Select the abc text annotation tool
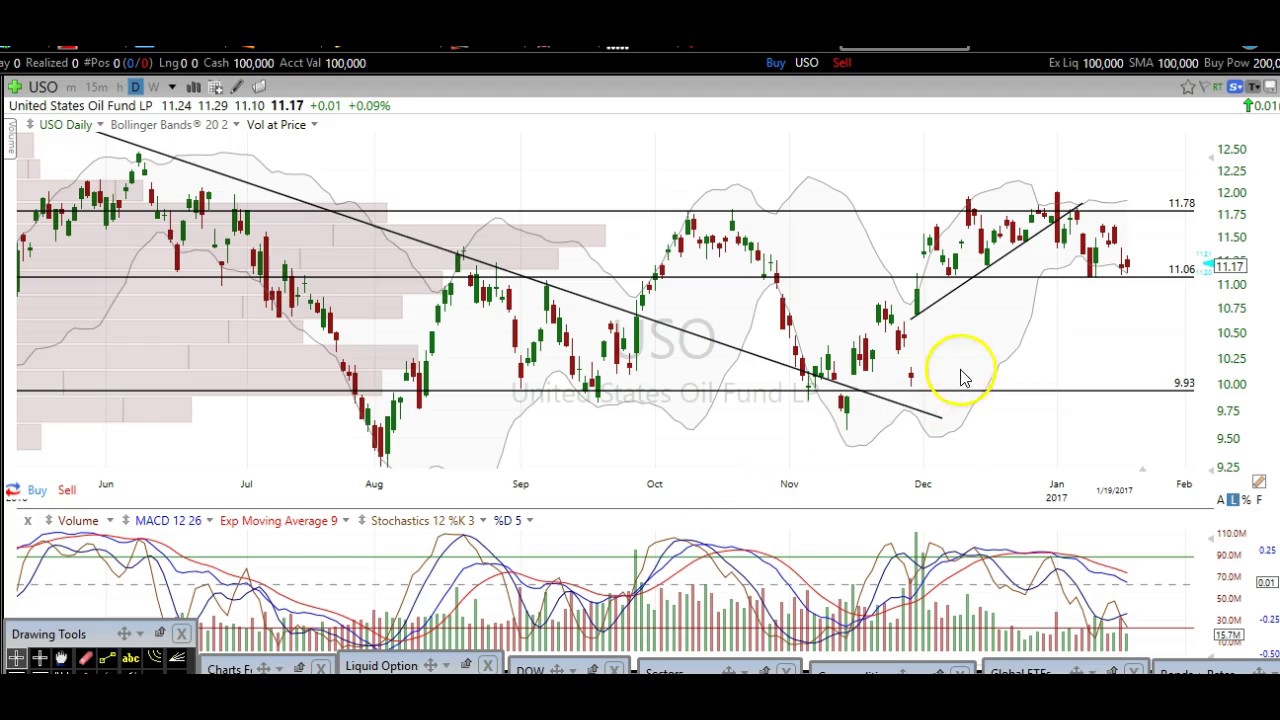This screenshot has width=1280, height=720. [131, 658]
